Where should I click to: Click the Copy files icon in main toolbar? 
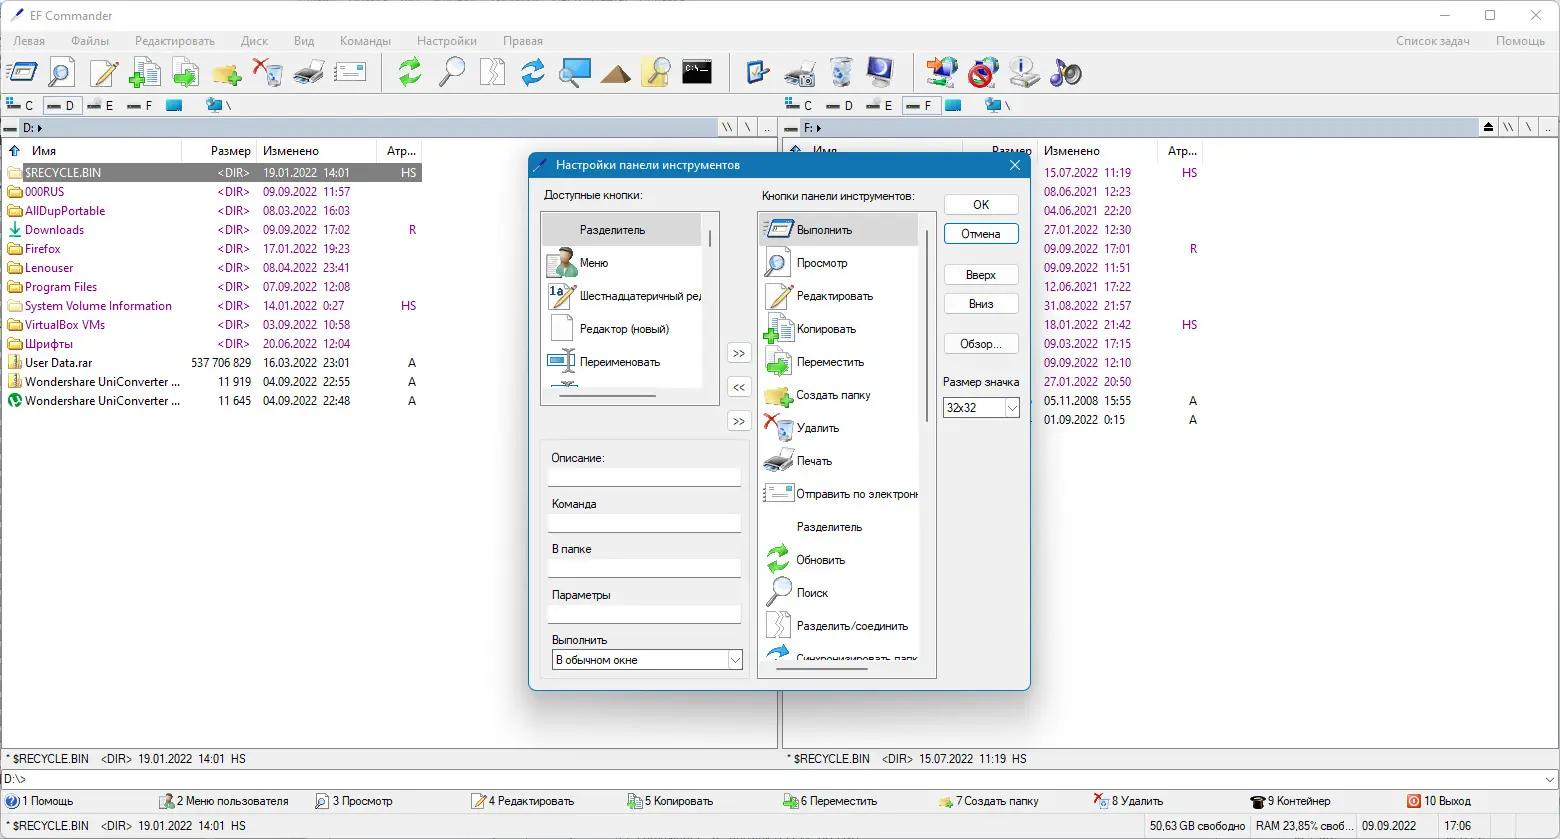145,72
